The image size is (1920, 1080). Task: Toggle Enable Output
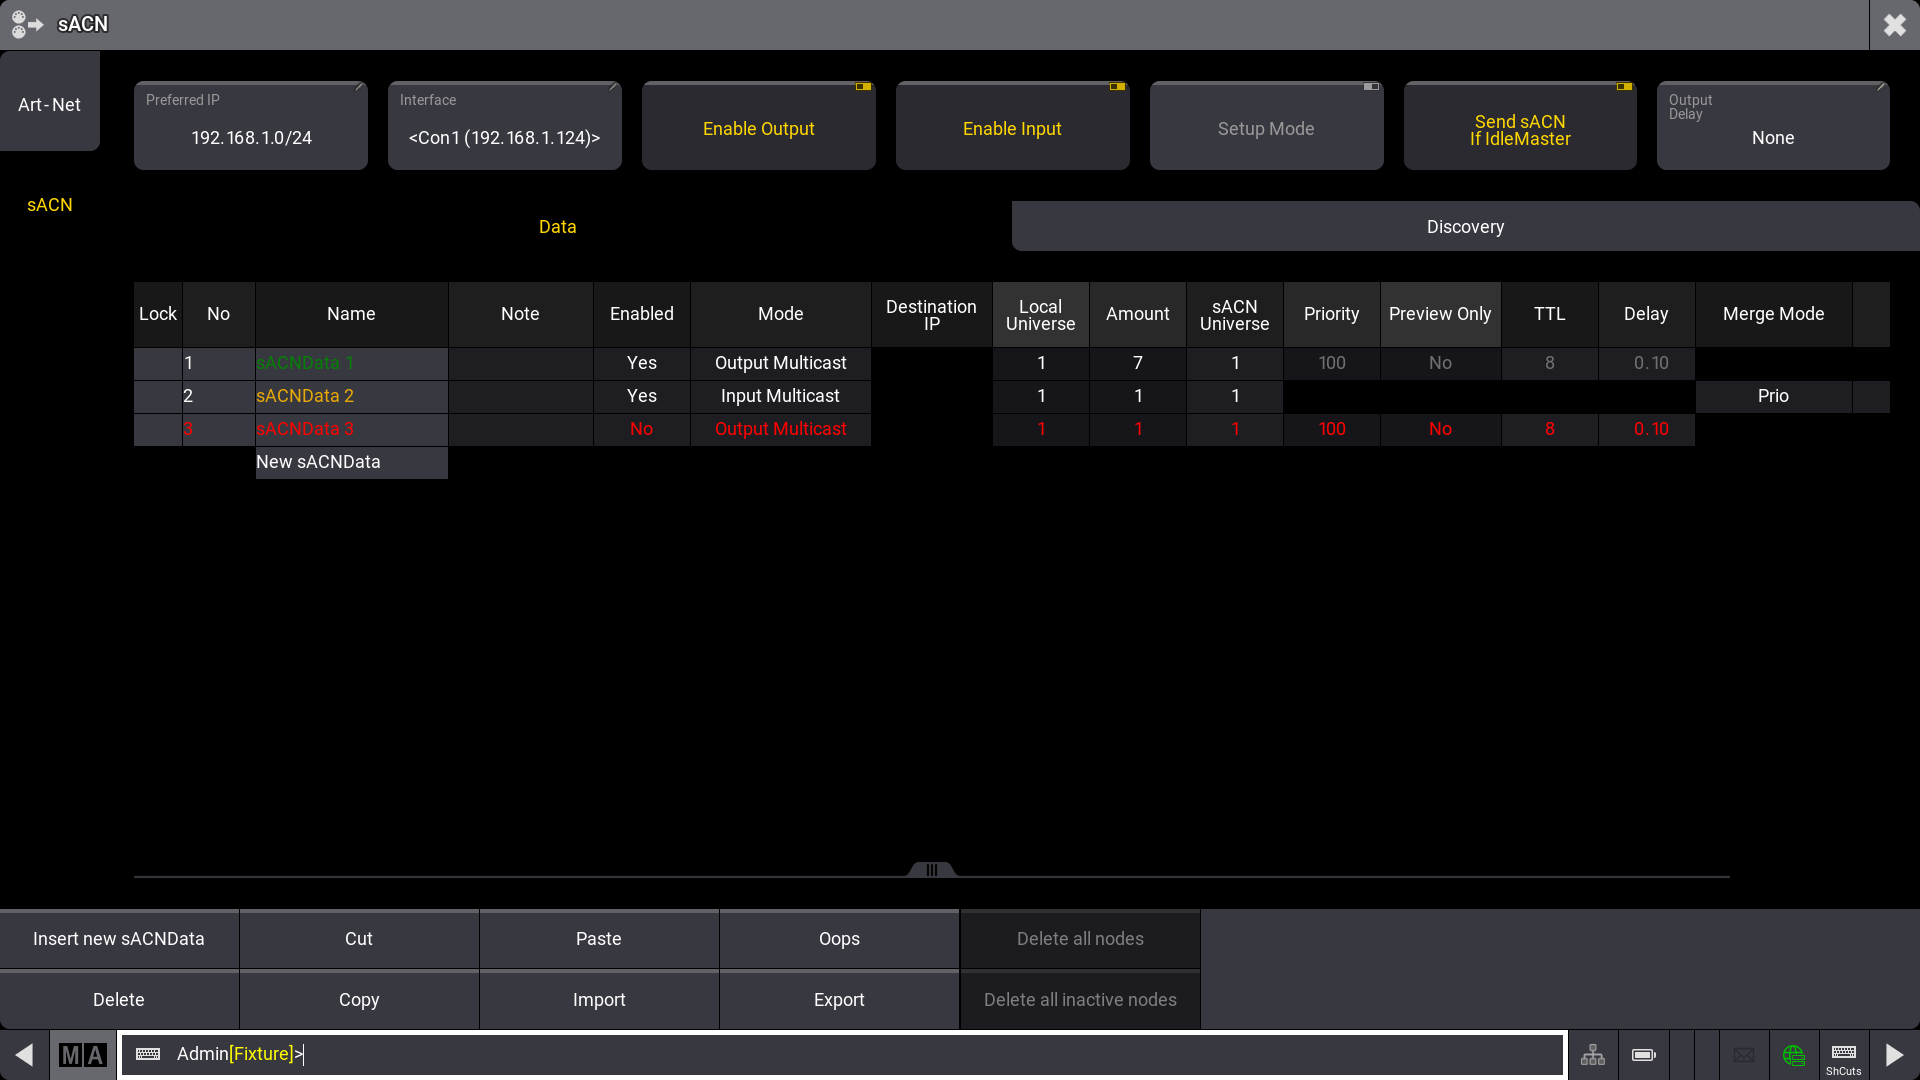click(x=758, y=128)
